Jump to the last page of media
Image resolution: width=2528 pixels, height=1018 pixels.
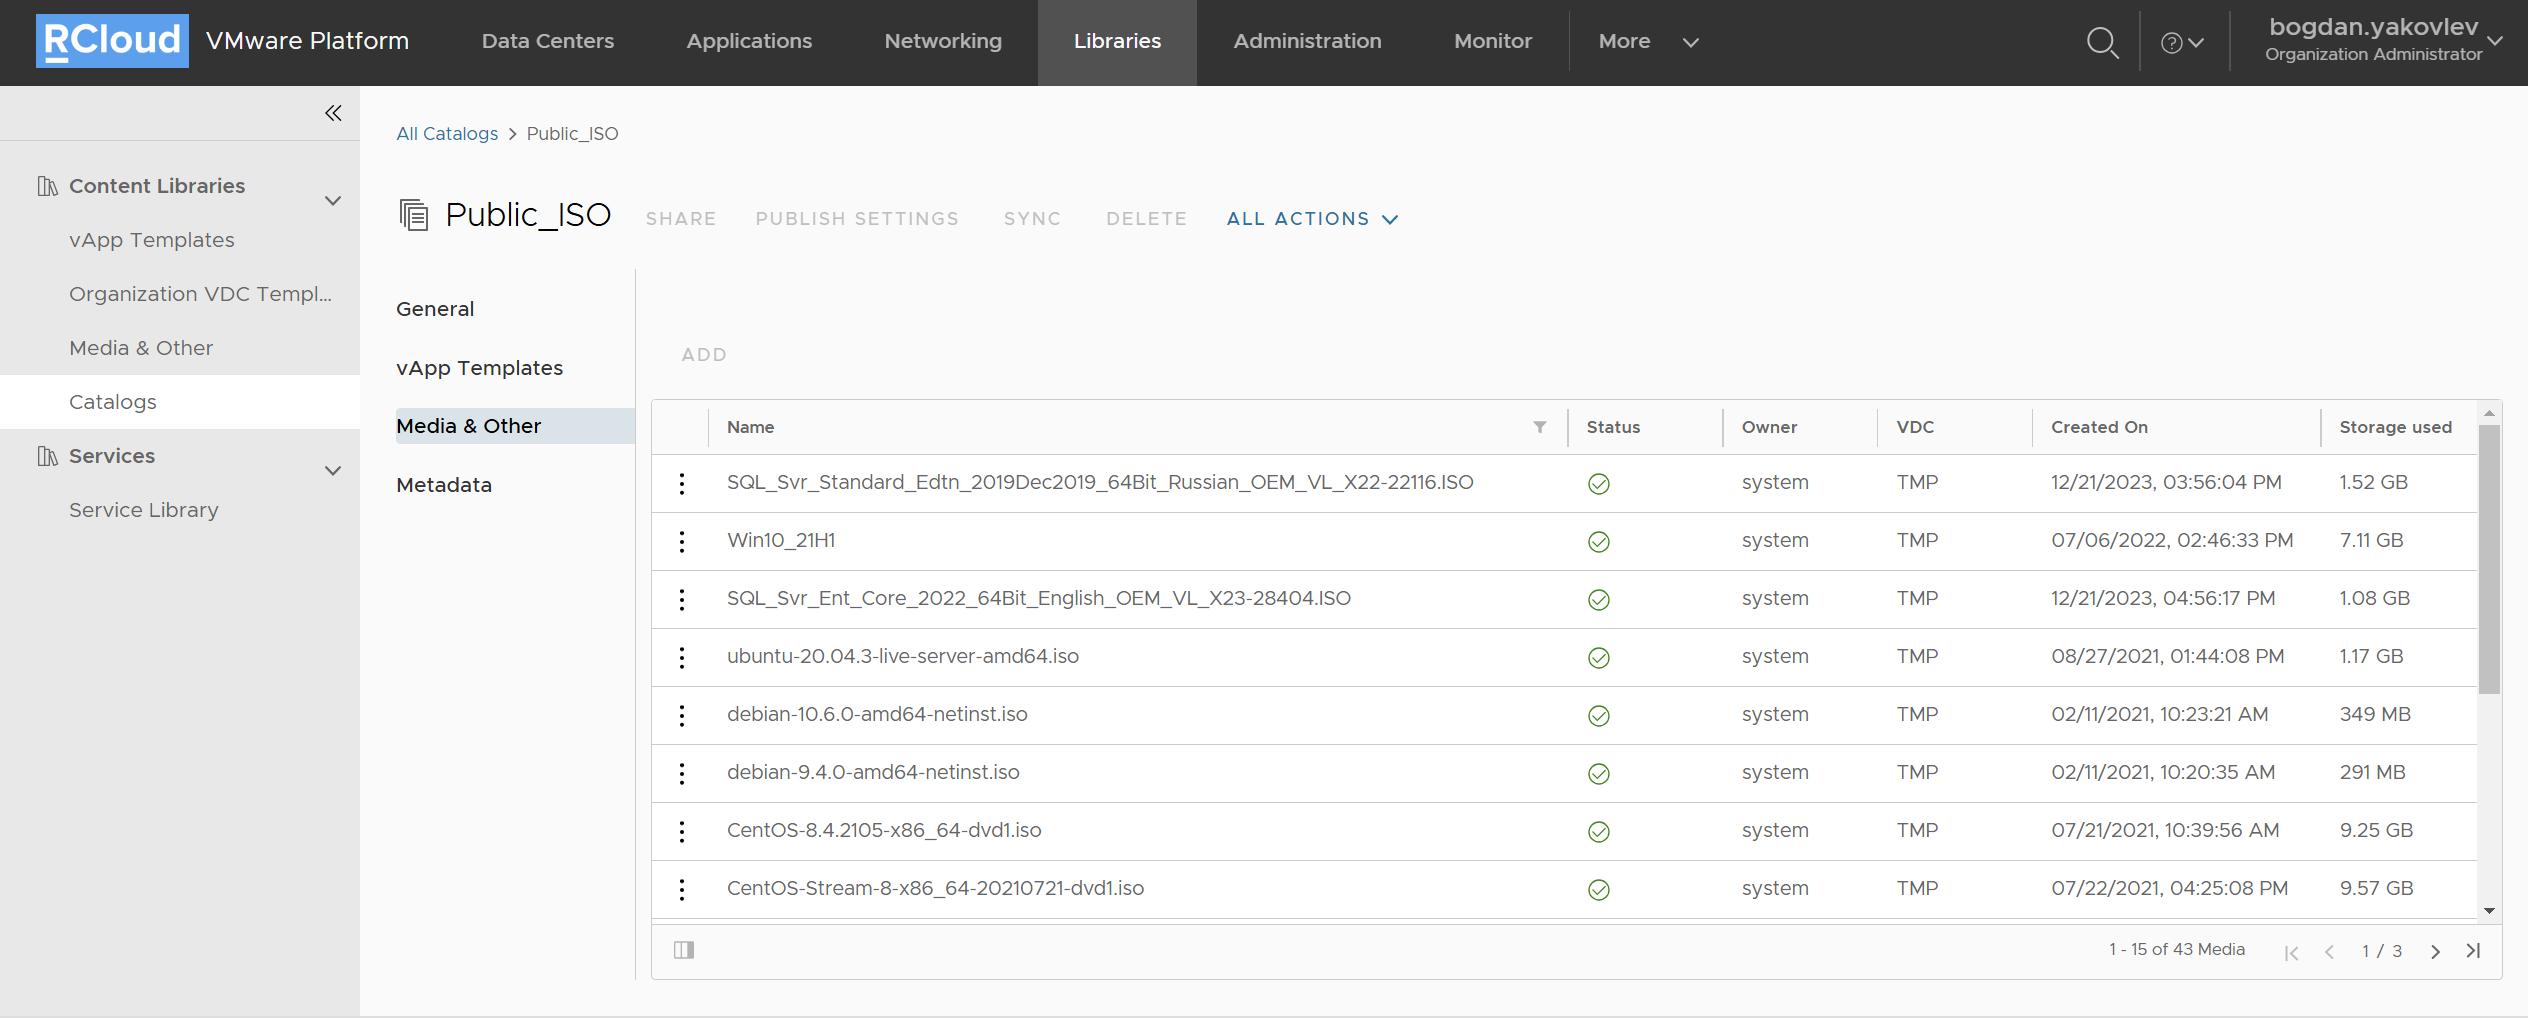[2473, 951]
